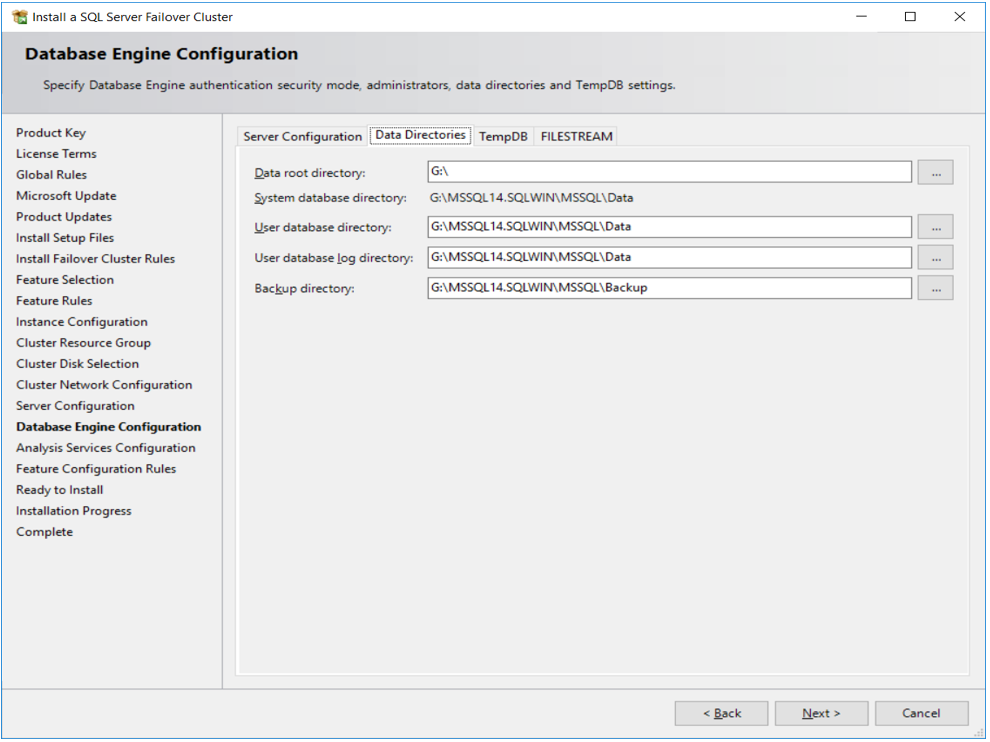Select Cluster Resource Group step
The height and width of the screenshot is (742, 990).
pos(83,343)
